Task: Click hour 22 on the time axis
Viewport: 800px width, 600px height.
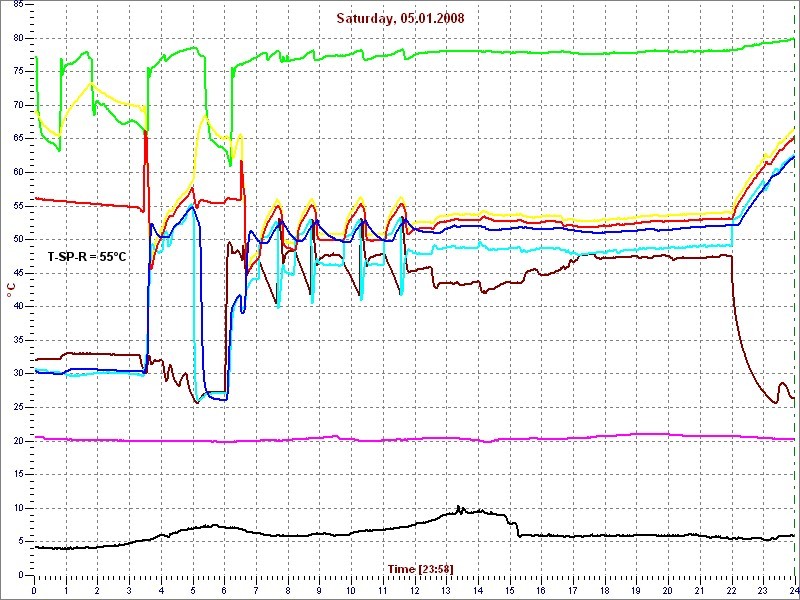Action: pyautogui.click(x=731, y=589)
